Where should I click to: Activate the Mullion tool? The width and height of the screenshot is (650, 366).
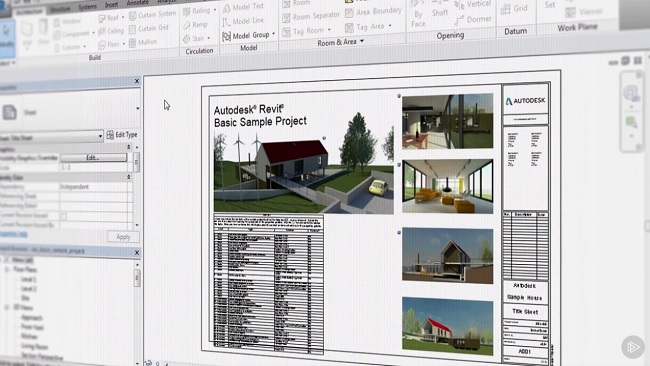pos(143,42)
